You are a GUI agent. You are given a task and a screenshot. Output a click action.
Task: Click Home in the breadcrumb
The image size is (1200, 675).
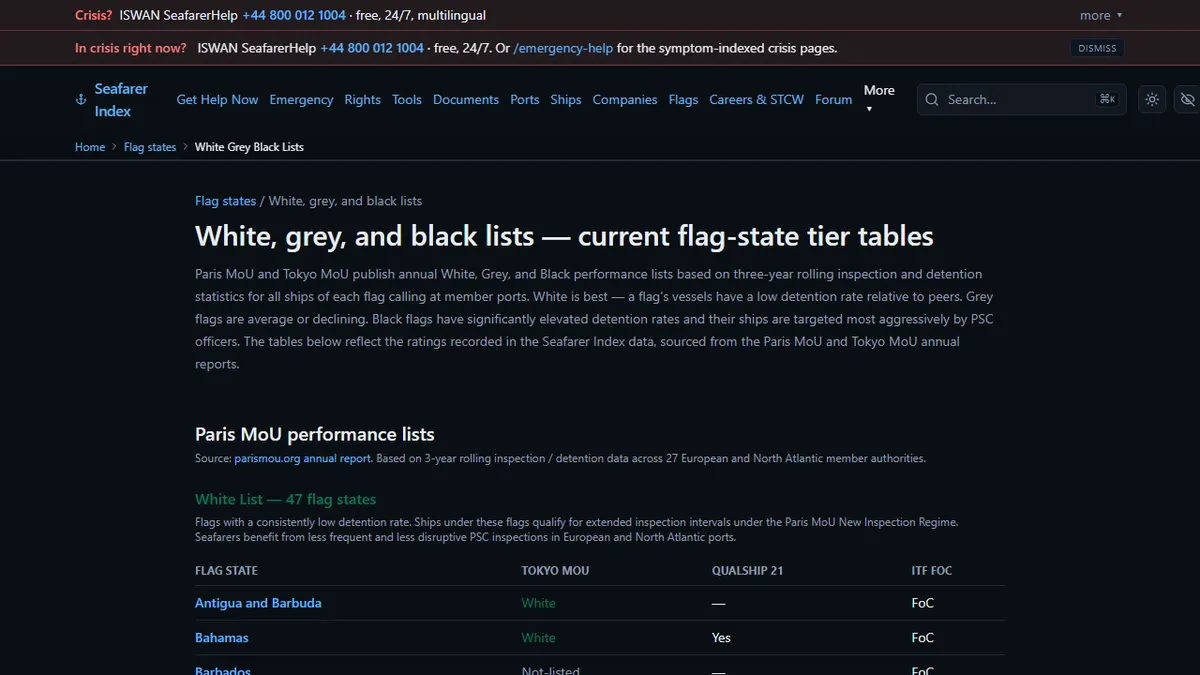tap(90, 147)
